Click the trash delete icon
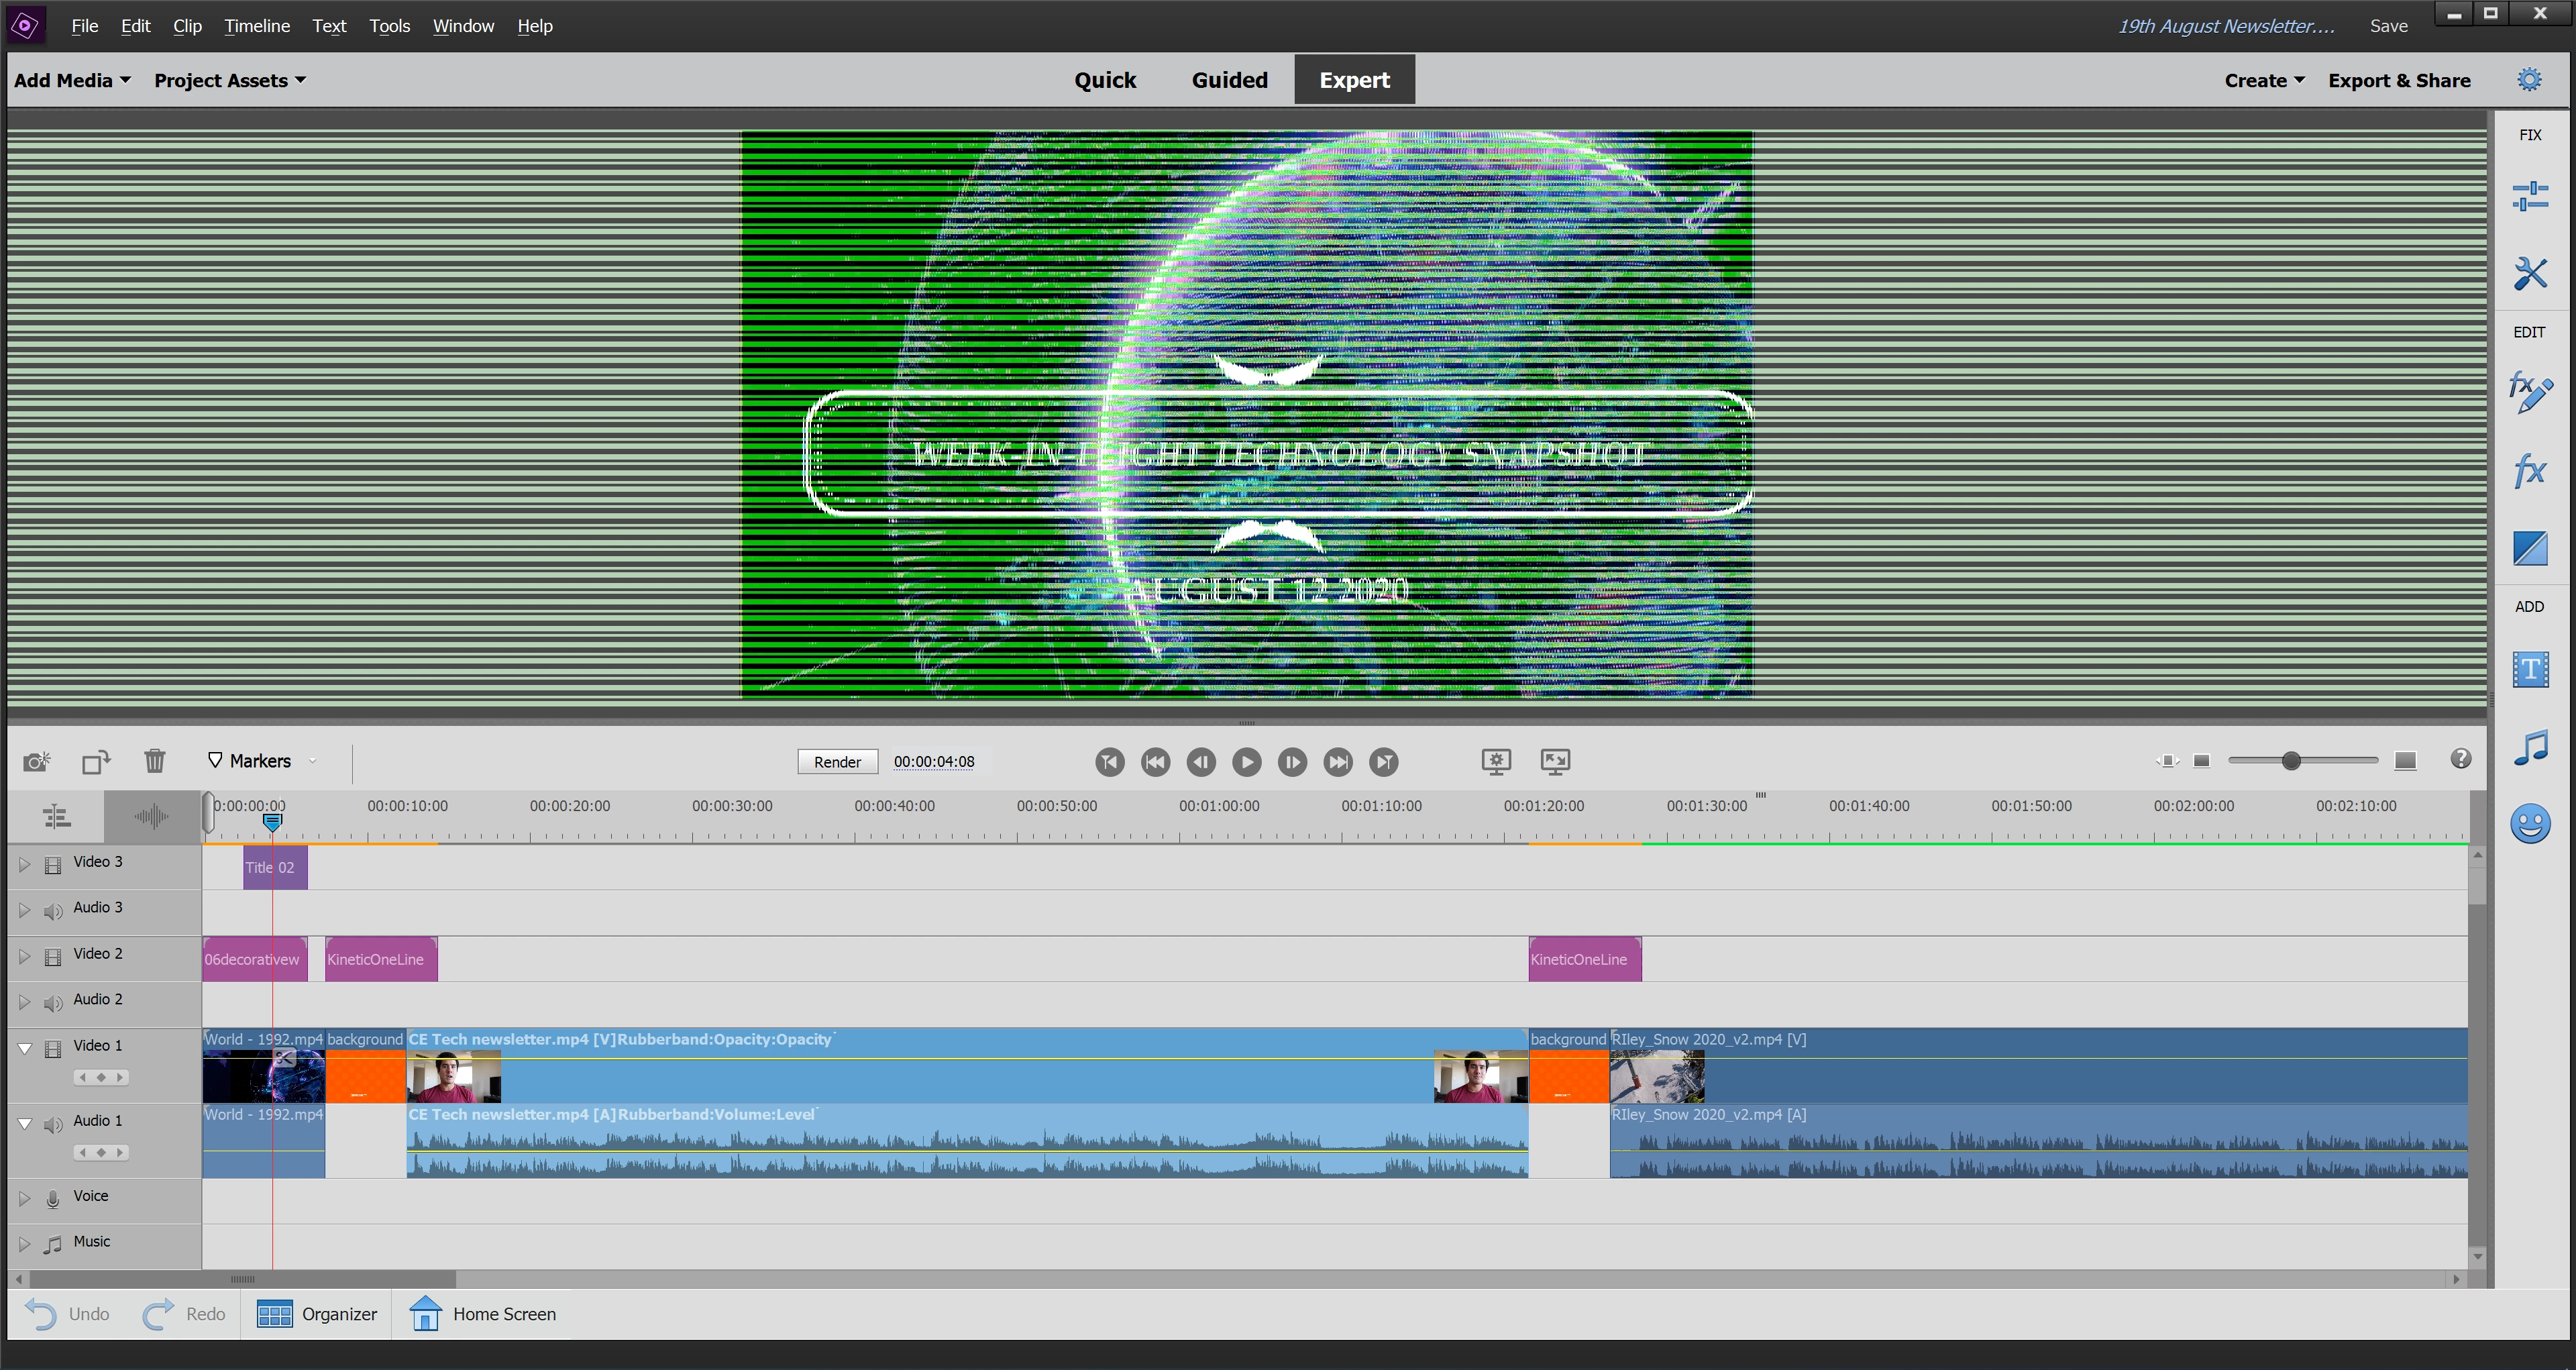The width and height of the screenshot is (2576, 1370). pyautogui.click(x=154, y=761)
